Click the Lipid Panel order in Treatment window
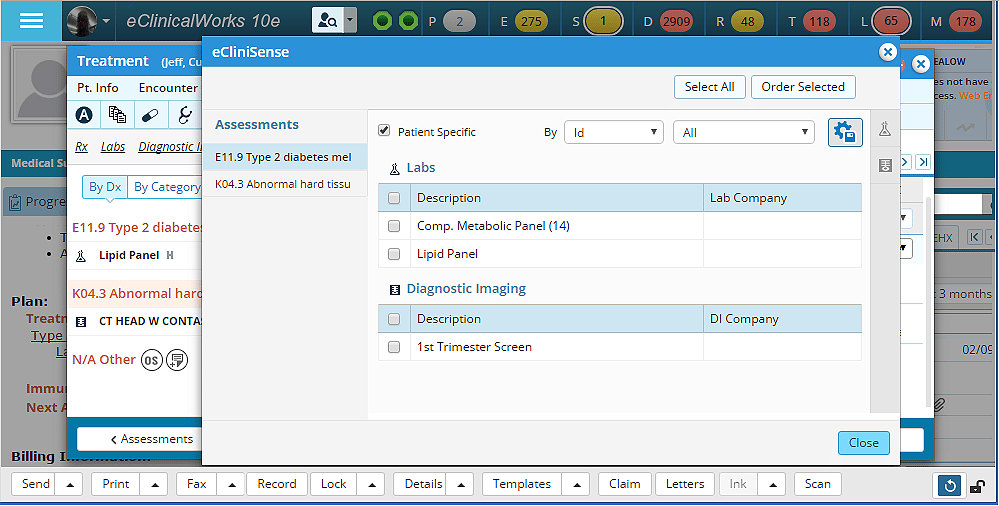This screenshot has width=999, height=506. point(129,256)
